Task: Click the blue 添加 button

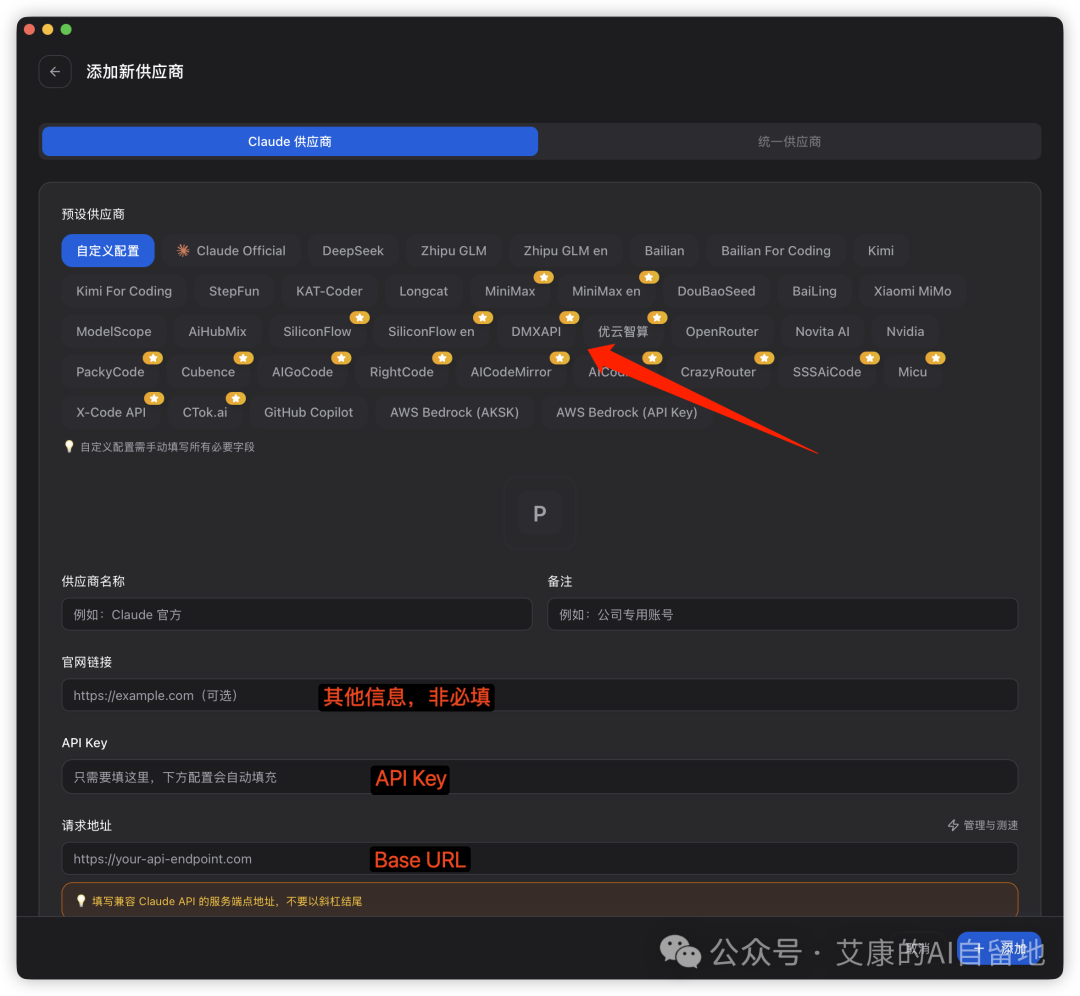Action: [x=999, y=949]
